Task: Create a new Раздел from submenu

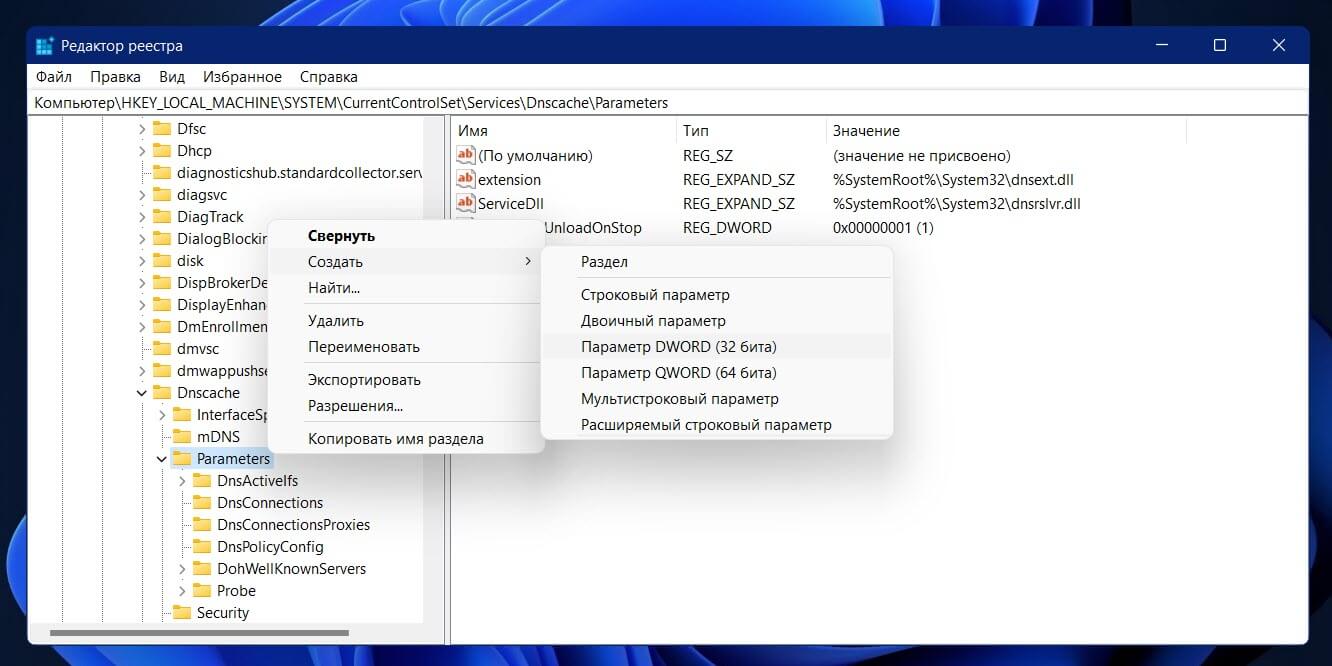Action: pyautogui.click(x=716, y=262)
